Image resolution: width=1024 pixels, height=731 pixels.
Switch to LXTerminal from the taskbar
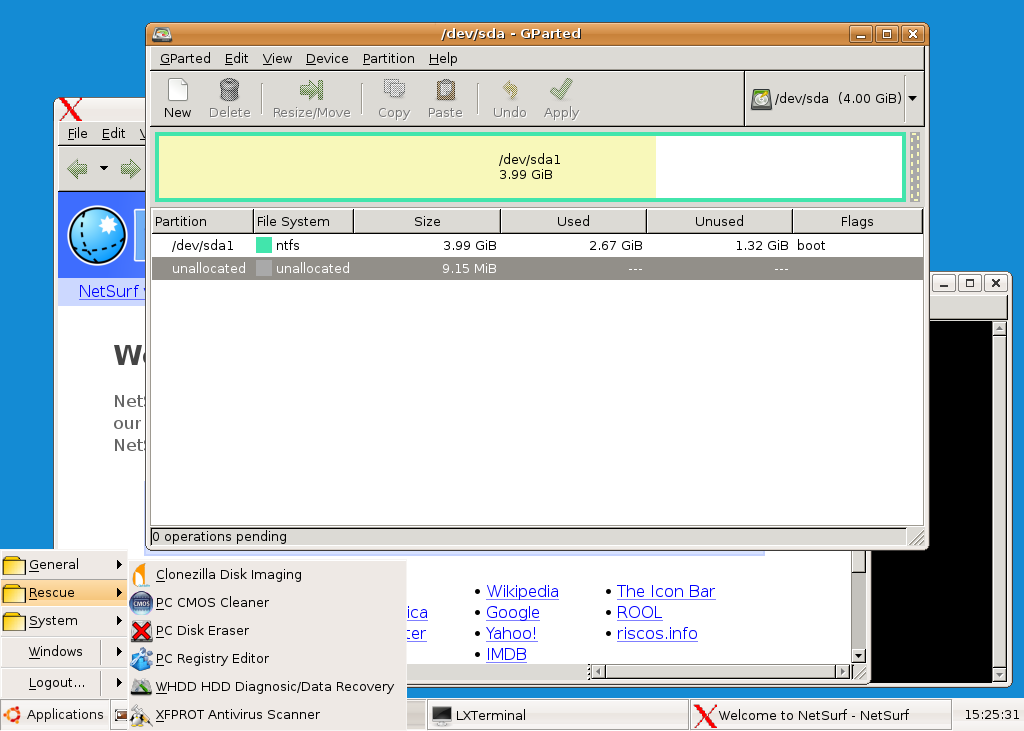pos(558,715)
